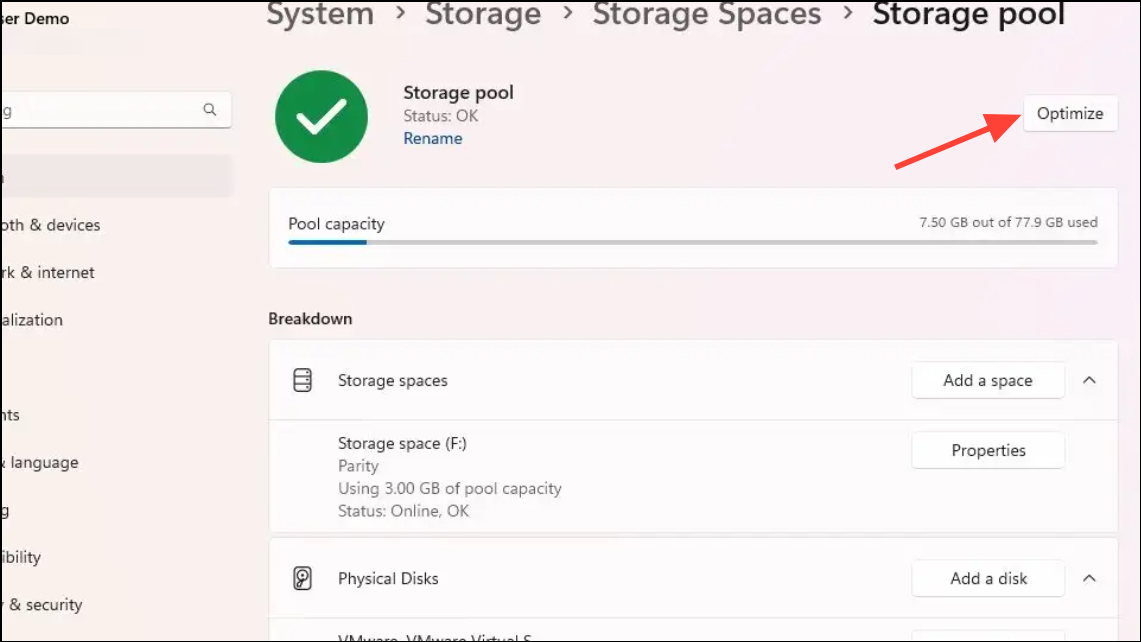The height and width of the screenshot is (642, 1141).
Task: Click the green checkmark status icon
Action: tap(323, 115)
